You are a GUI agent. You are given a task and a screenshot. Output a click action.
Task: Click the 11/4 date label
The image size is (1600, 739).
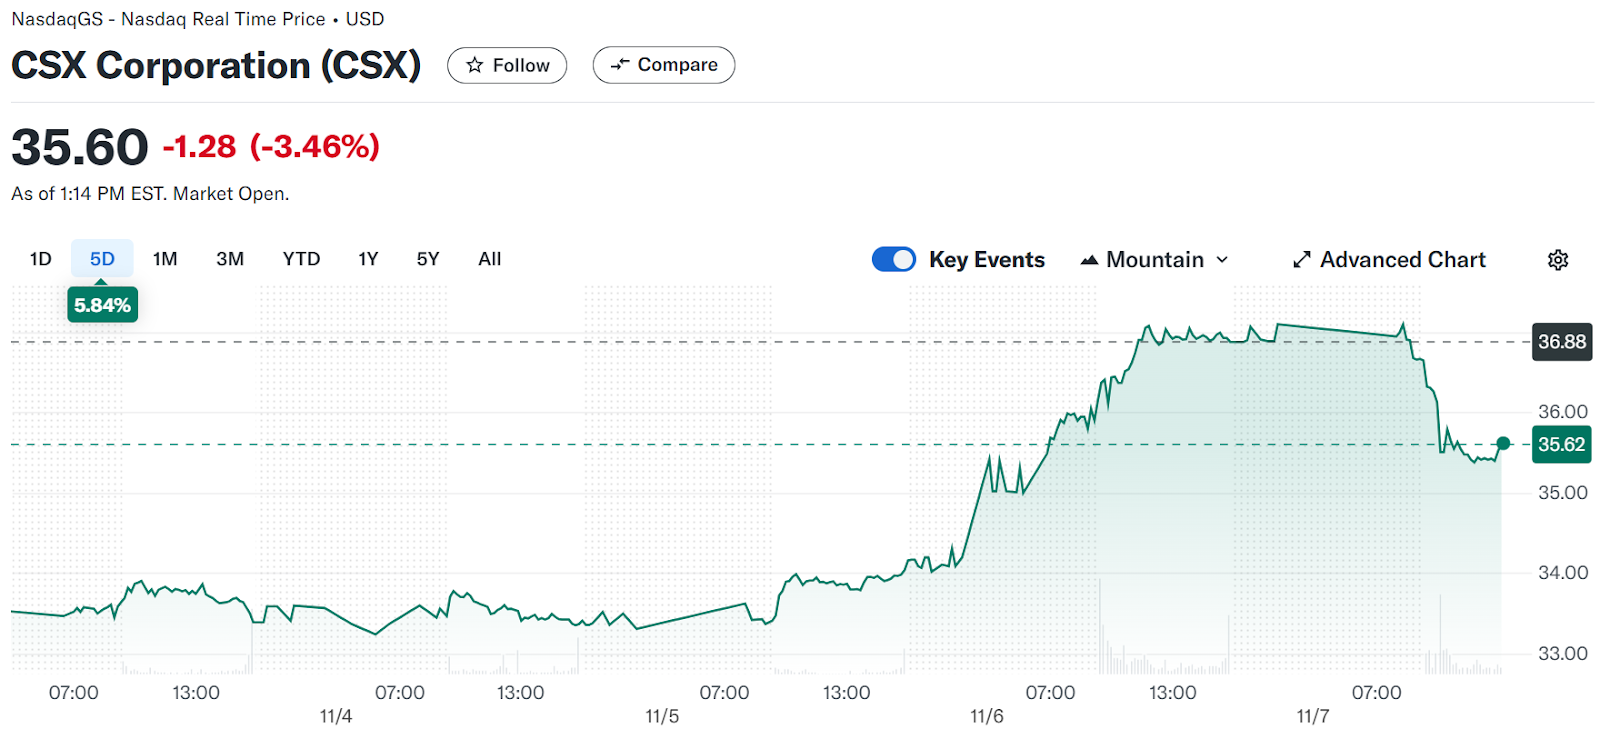[336, 716]
